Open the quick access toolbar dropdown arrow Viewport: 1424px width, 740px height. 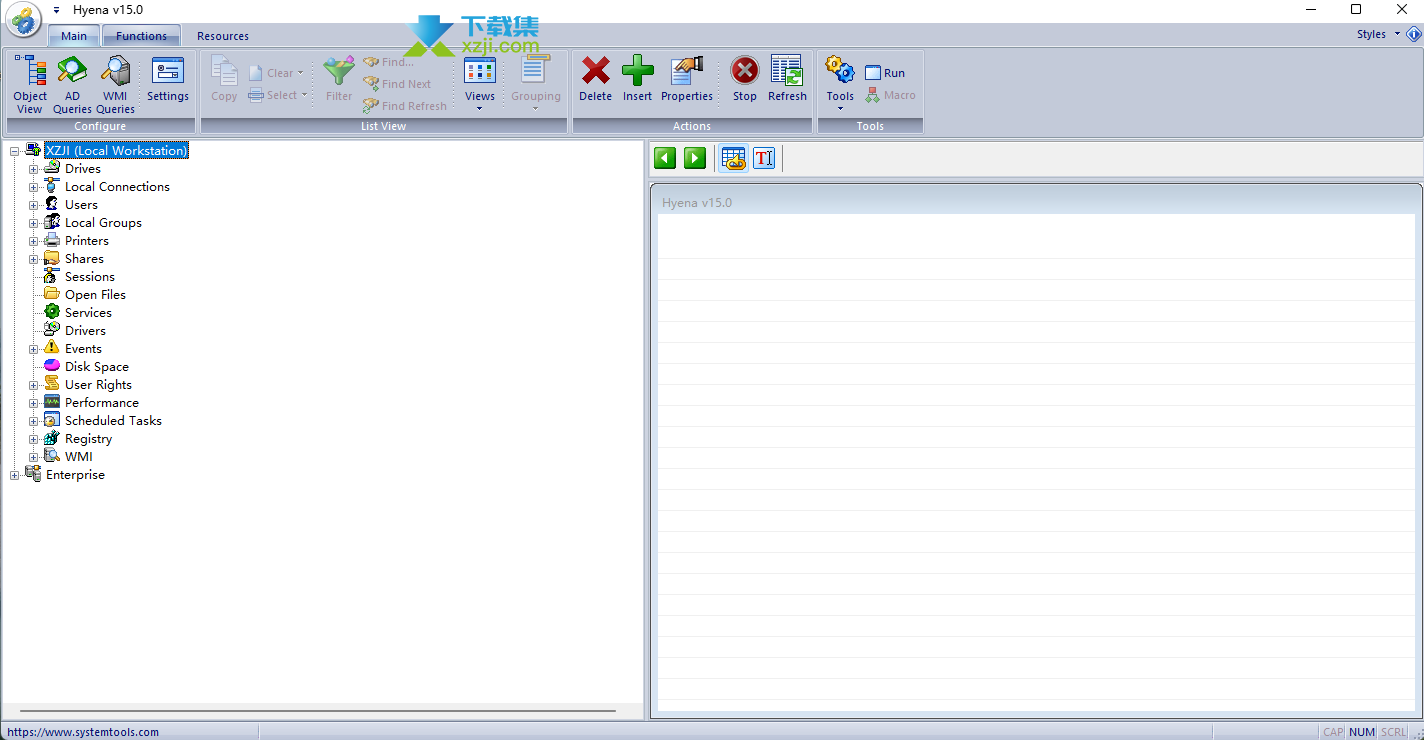pos(57,10)
